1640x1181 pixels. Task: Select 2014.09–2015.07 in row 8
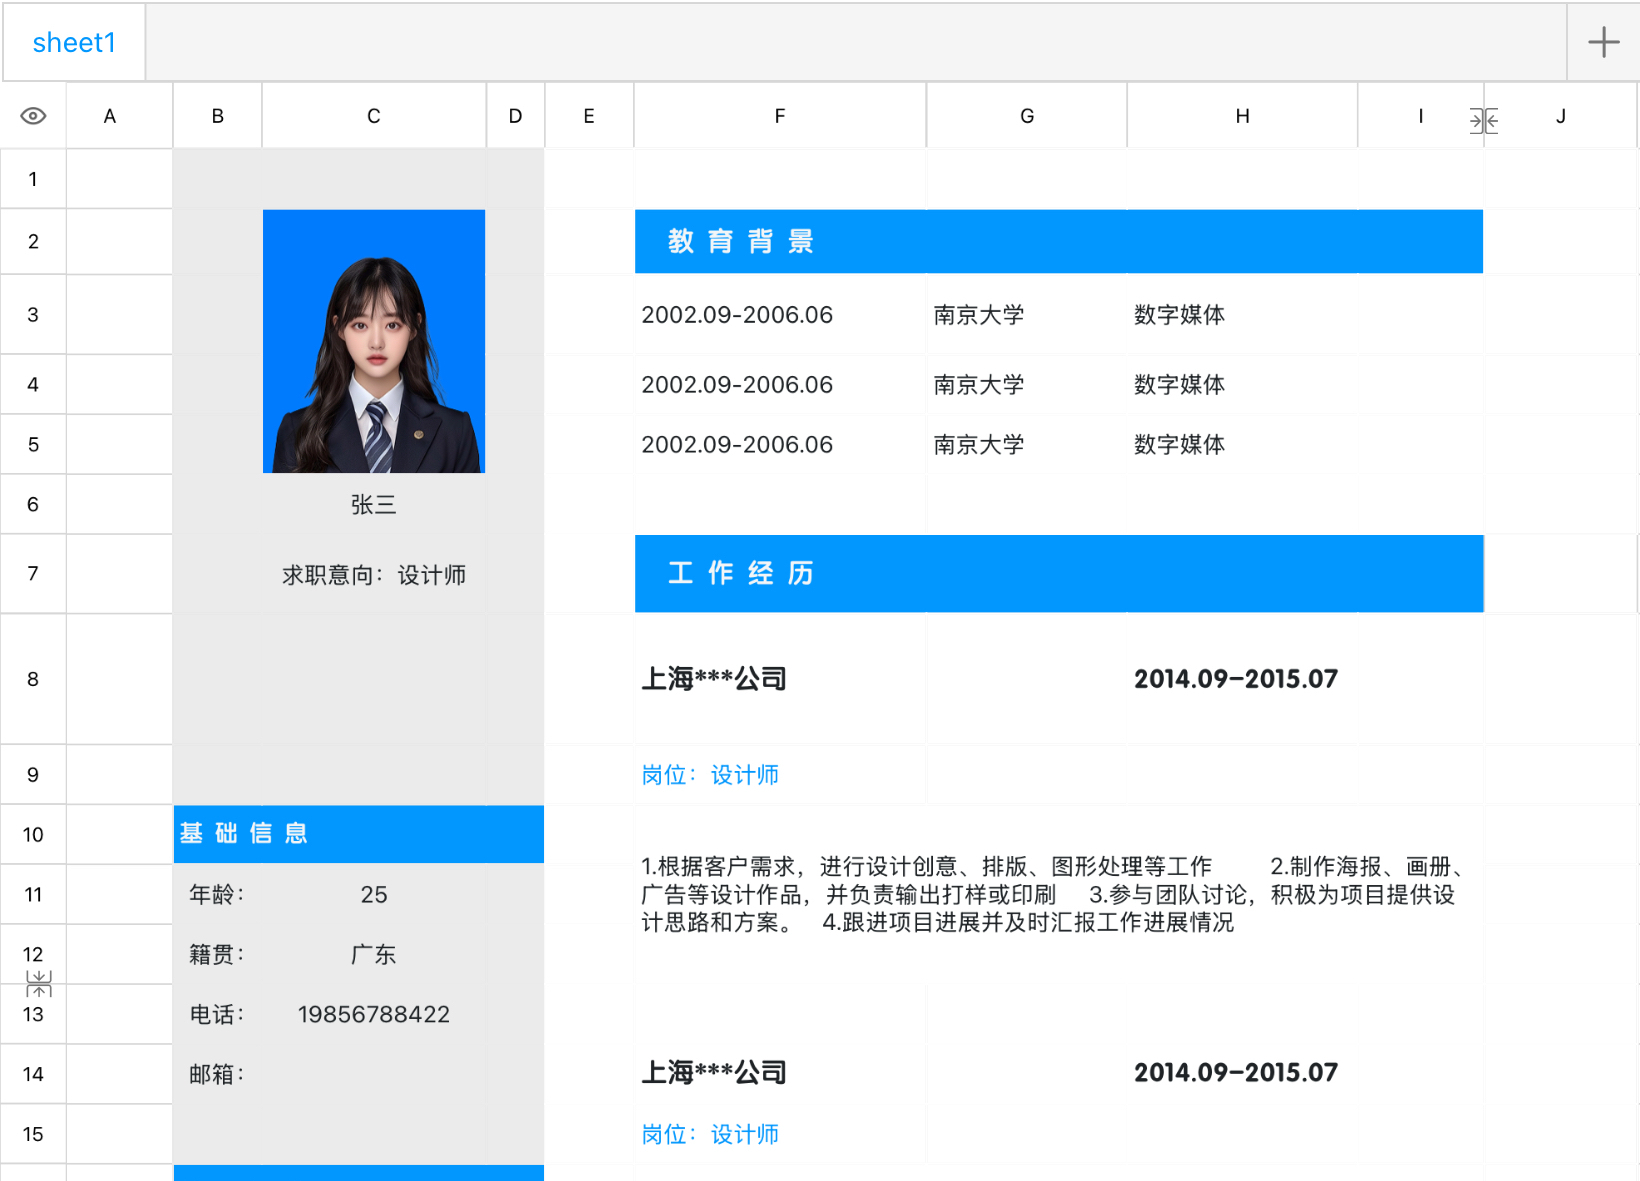[1236, 679]
